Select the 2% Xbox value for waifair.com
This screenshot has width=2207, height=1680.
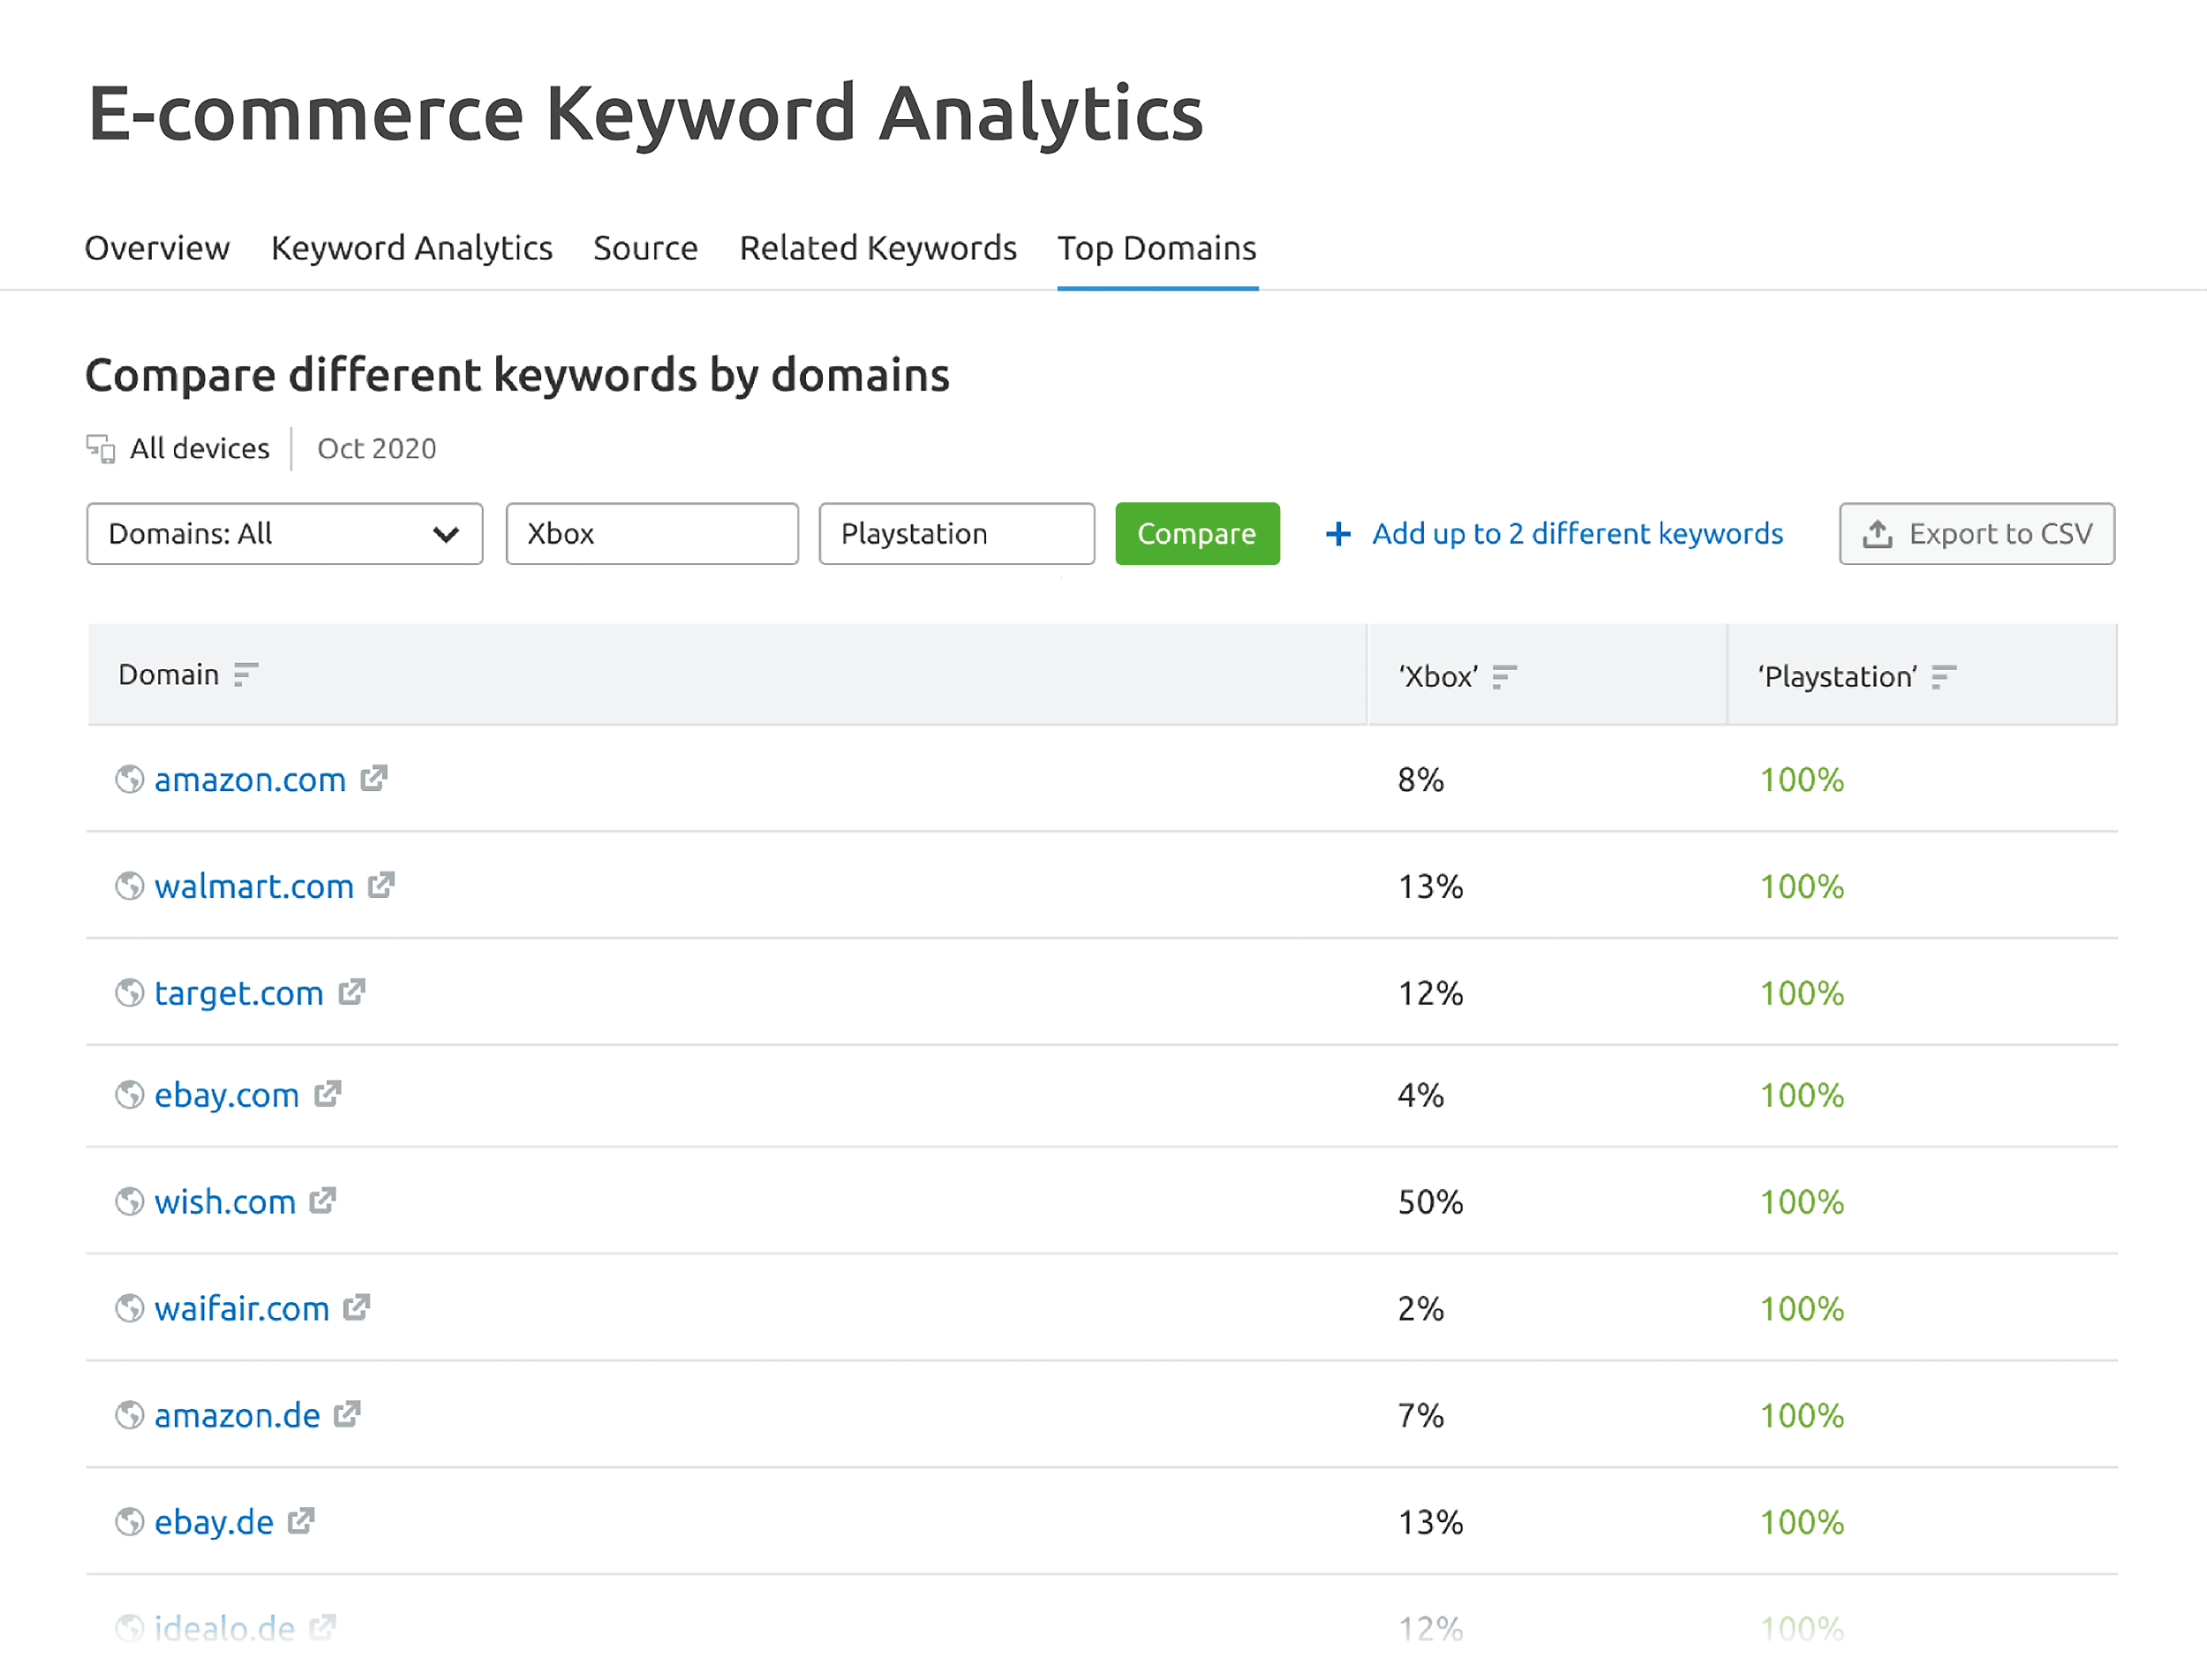point(1421,1308)
